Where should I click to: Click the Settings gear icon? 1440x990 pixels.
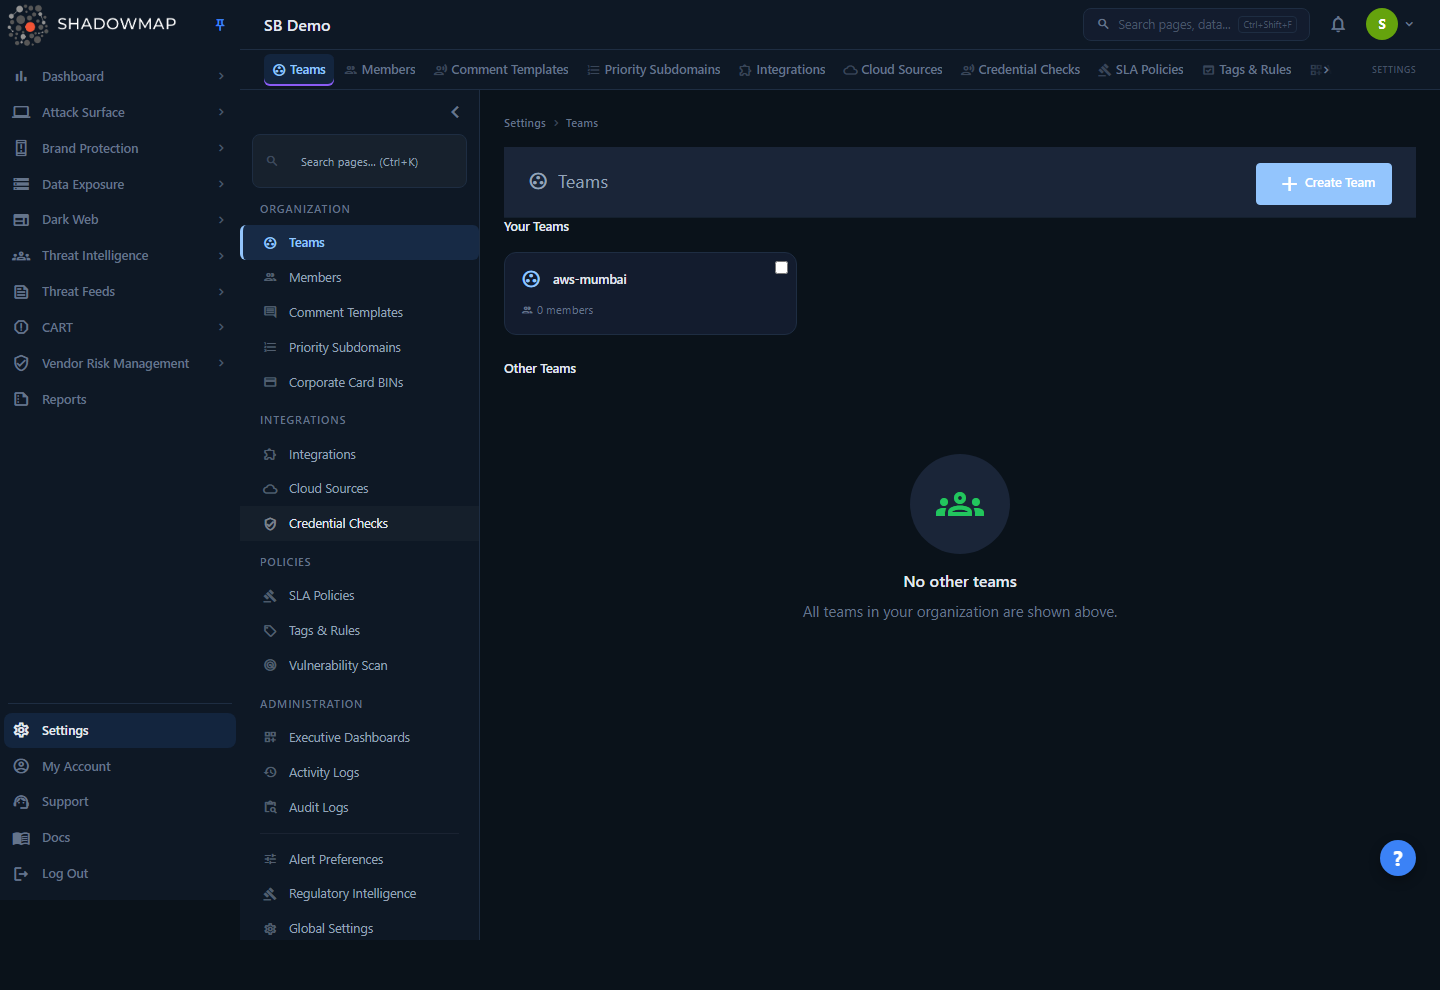[x=21, y=730]
